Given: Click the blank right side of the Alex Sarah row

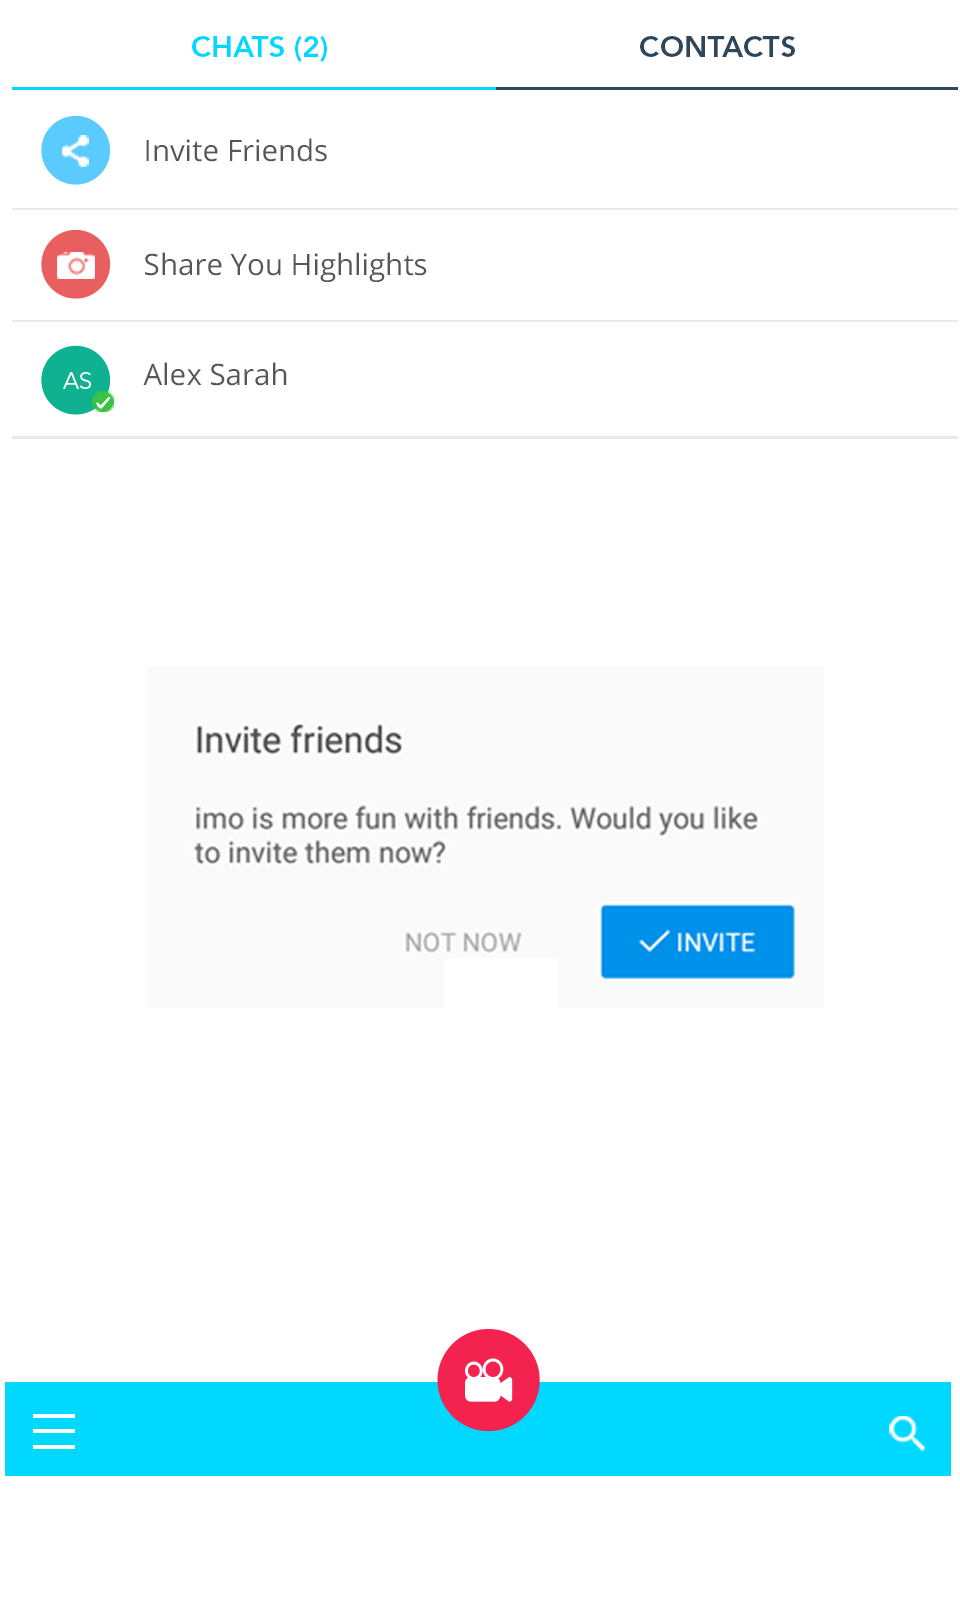Looking at the screenshot, I should [x=700, y=378].
